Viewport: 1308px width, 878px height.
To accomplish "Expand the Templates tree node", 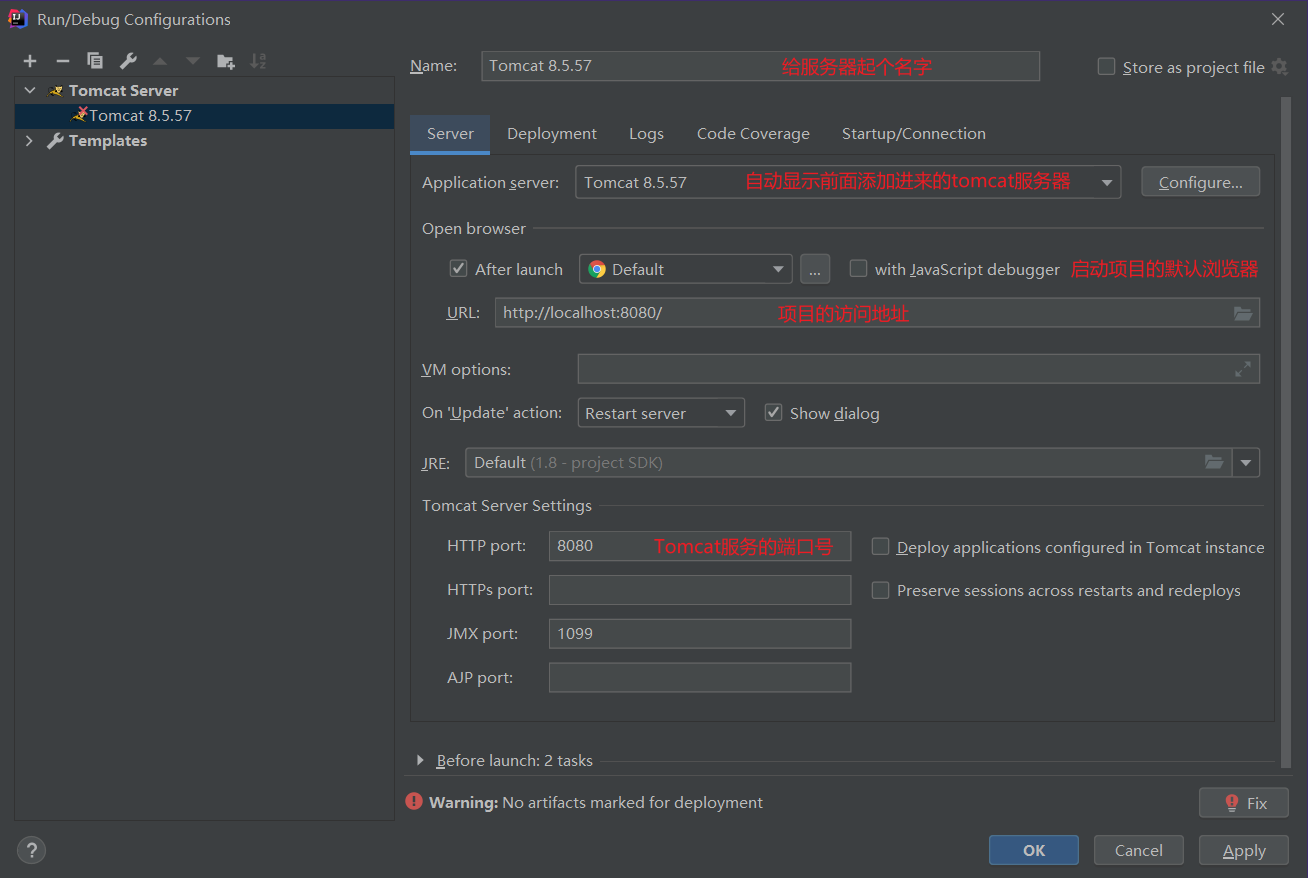I will (x=29, y=141).
